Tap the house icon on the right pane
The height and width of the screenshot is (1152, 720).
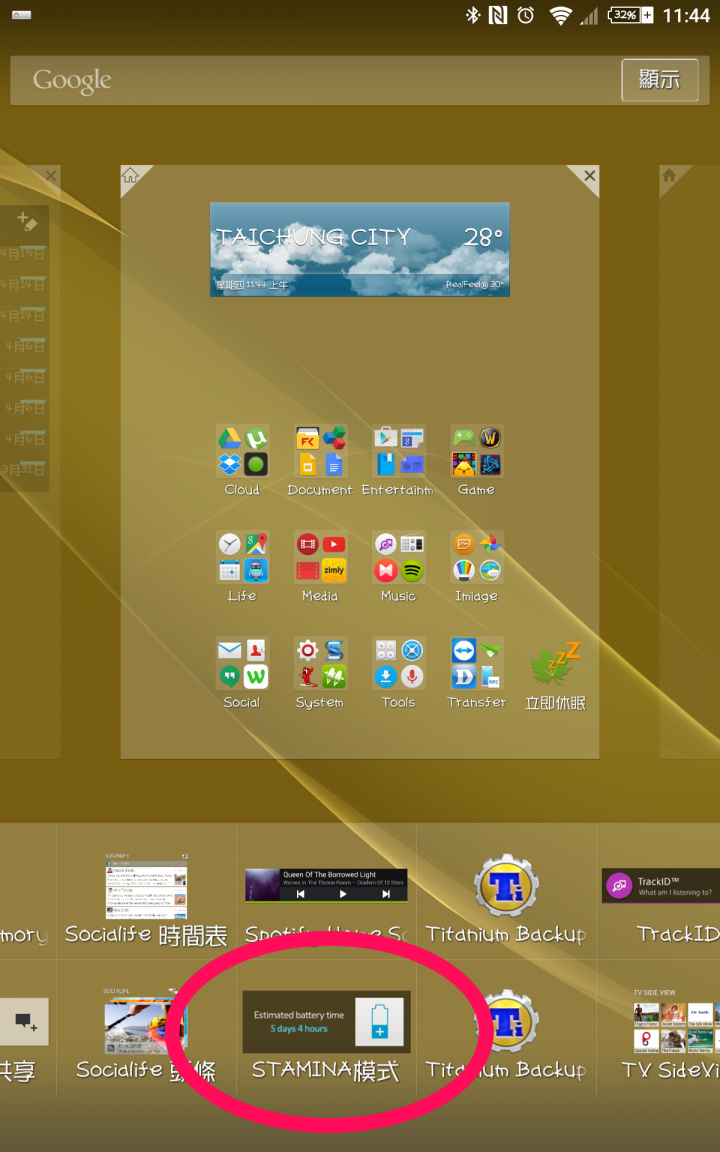coord(669,176)
